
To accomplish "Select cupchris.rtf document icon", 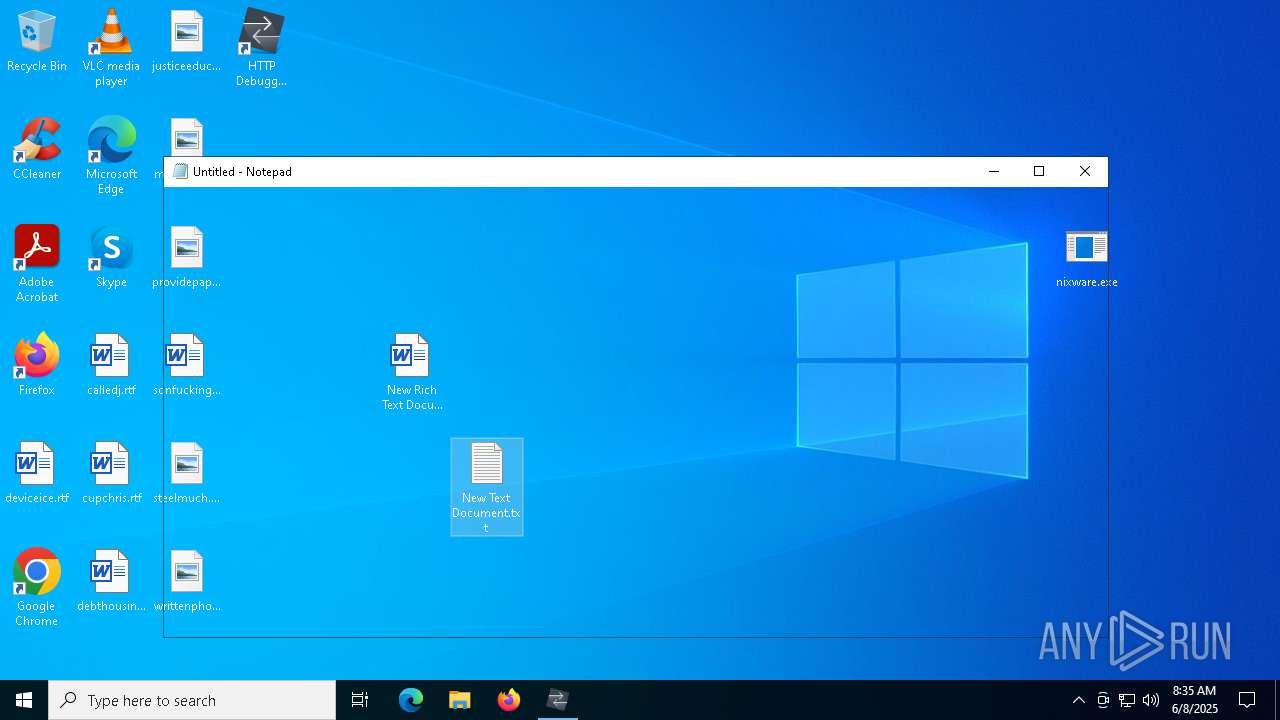I will tap(111, 474).
